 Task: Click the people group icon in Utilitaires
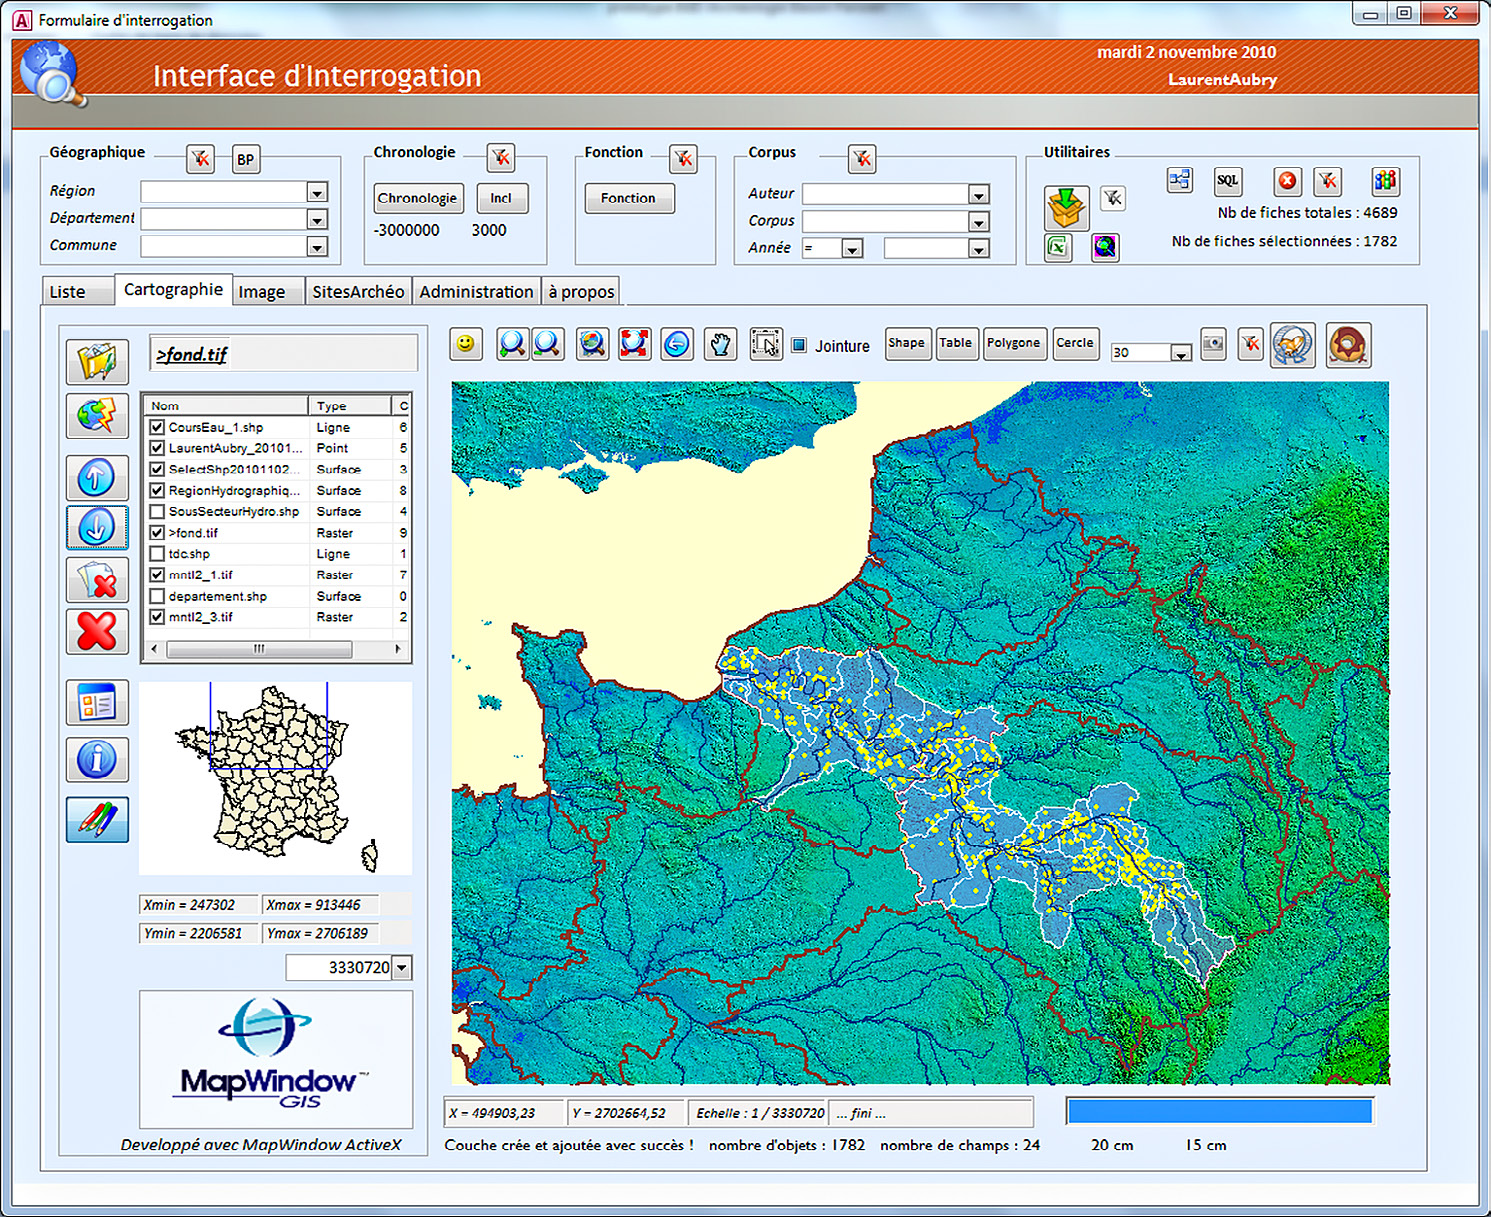1385,181
